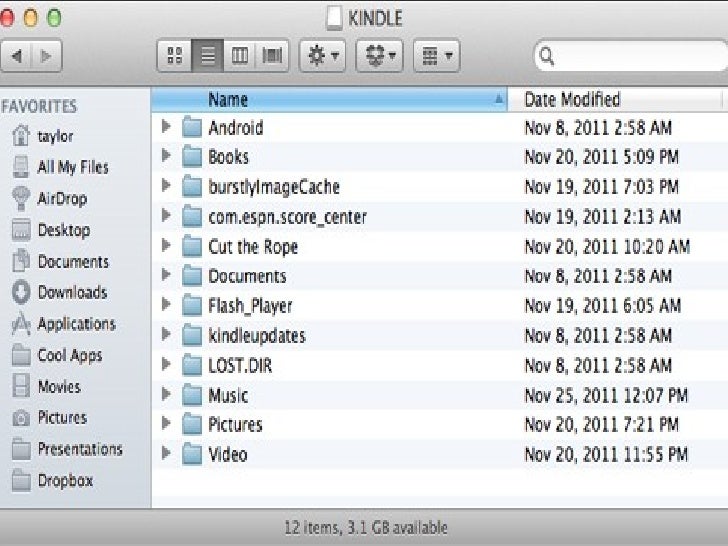Viewport: 728px width, 546px height.
Task: Go back with the left arrow button
Action: point(17,56)
